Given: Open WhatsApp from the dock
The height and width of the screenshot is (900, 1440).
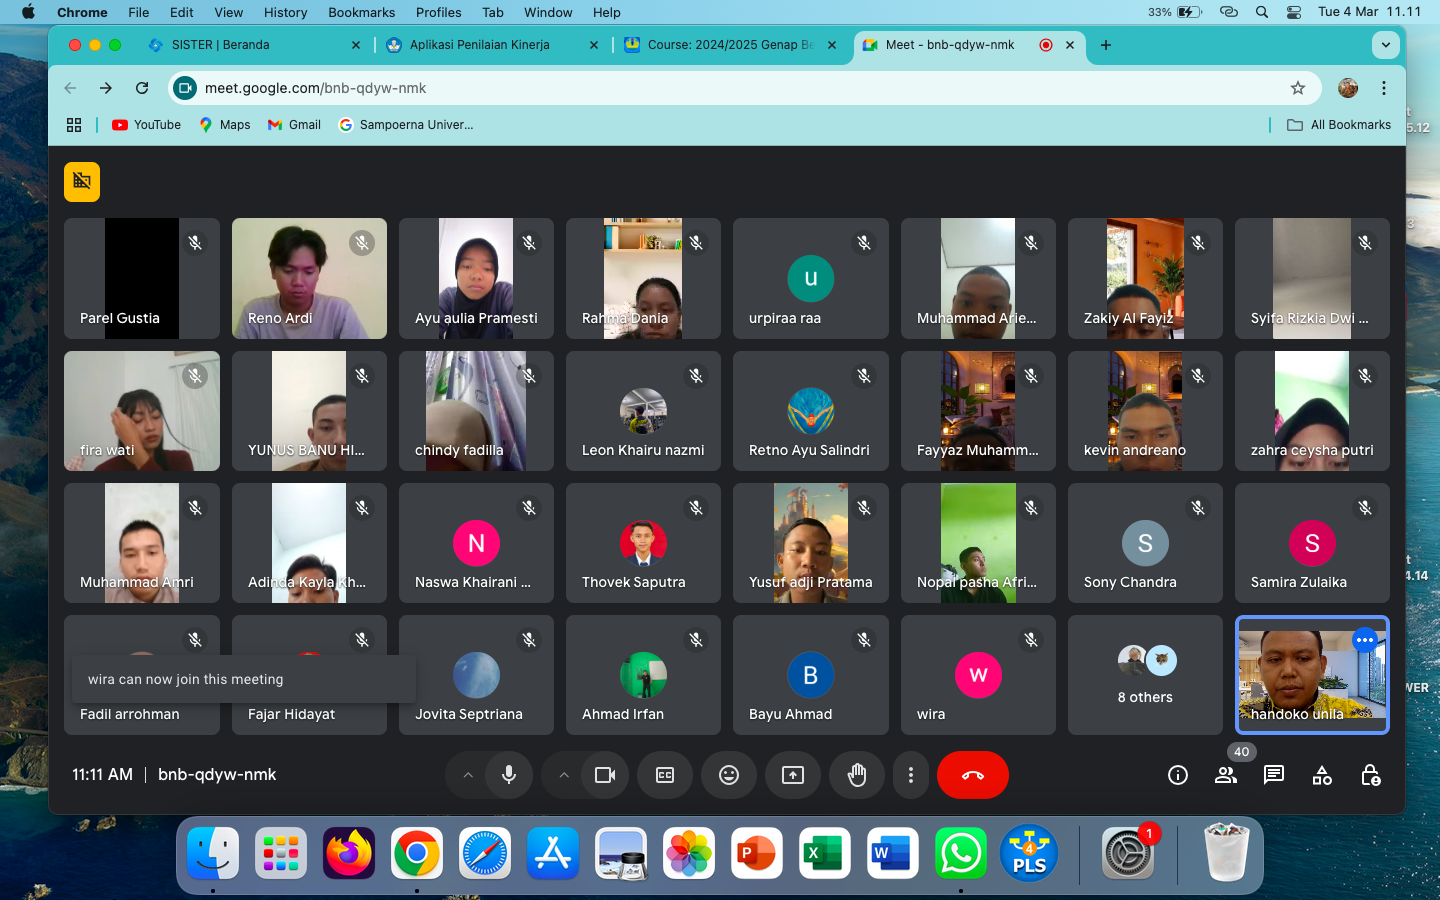Looking at the screenshot, I should [960, 854].
